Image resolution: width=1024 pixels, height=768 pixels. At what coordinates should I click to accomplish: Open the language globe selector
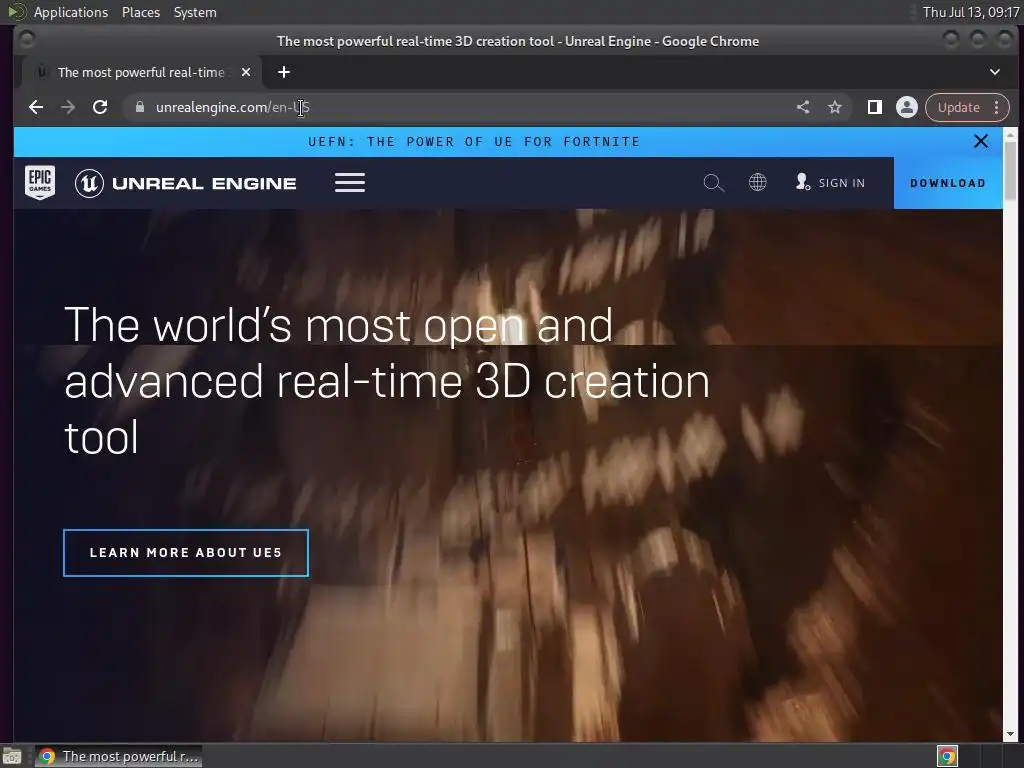(x=758, y=182)
